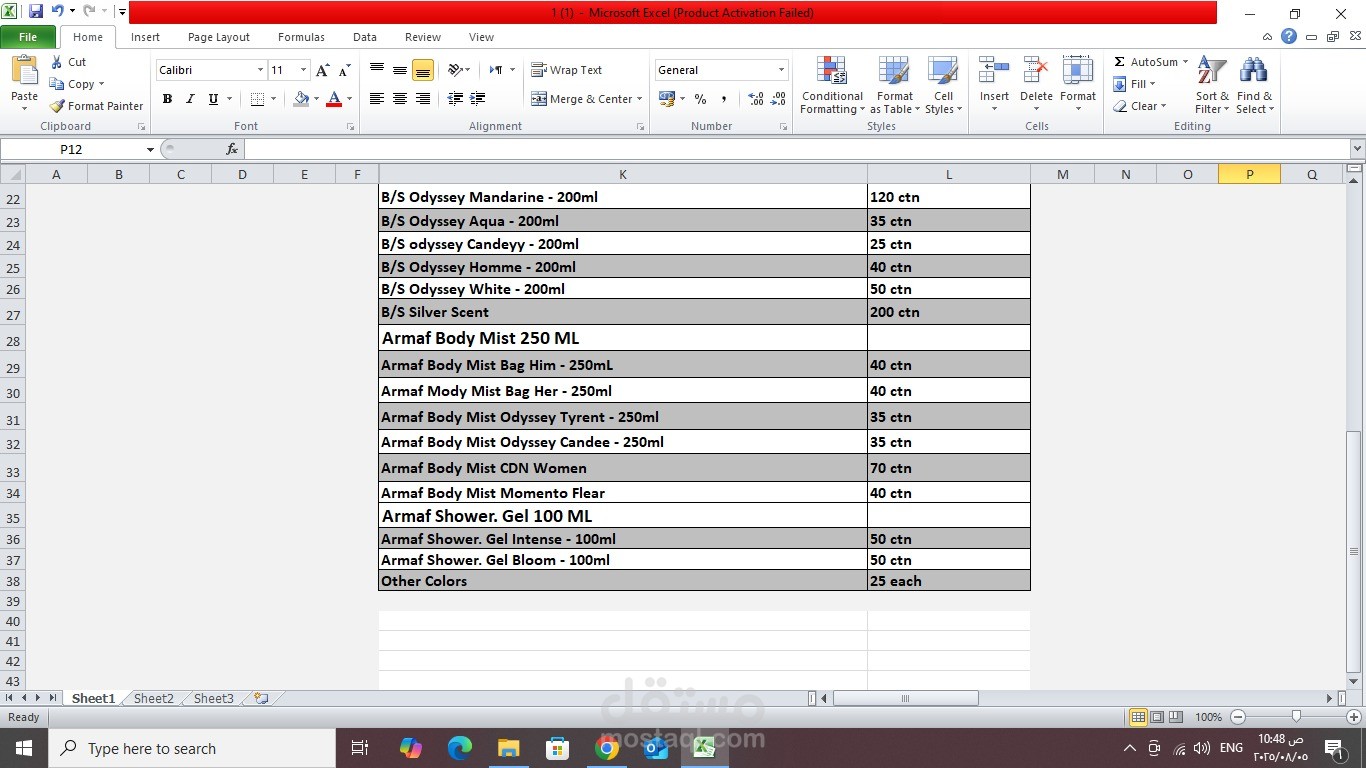Click the Delete cells icon
This screenshot has height=768, width=1366.
[x=1036, y=72]
